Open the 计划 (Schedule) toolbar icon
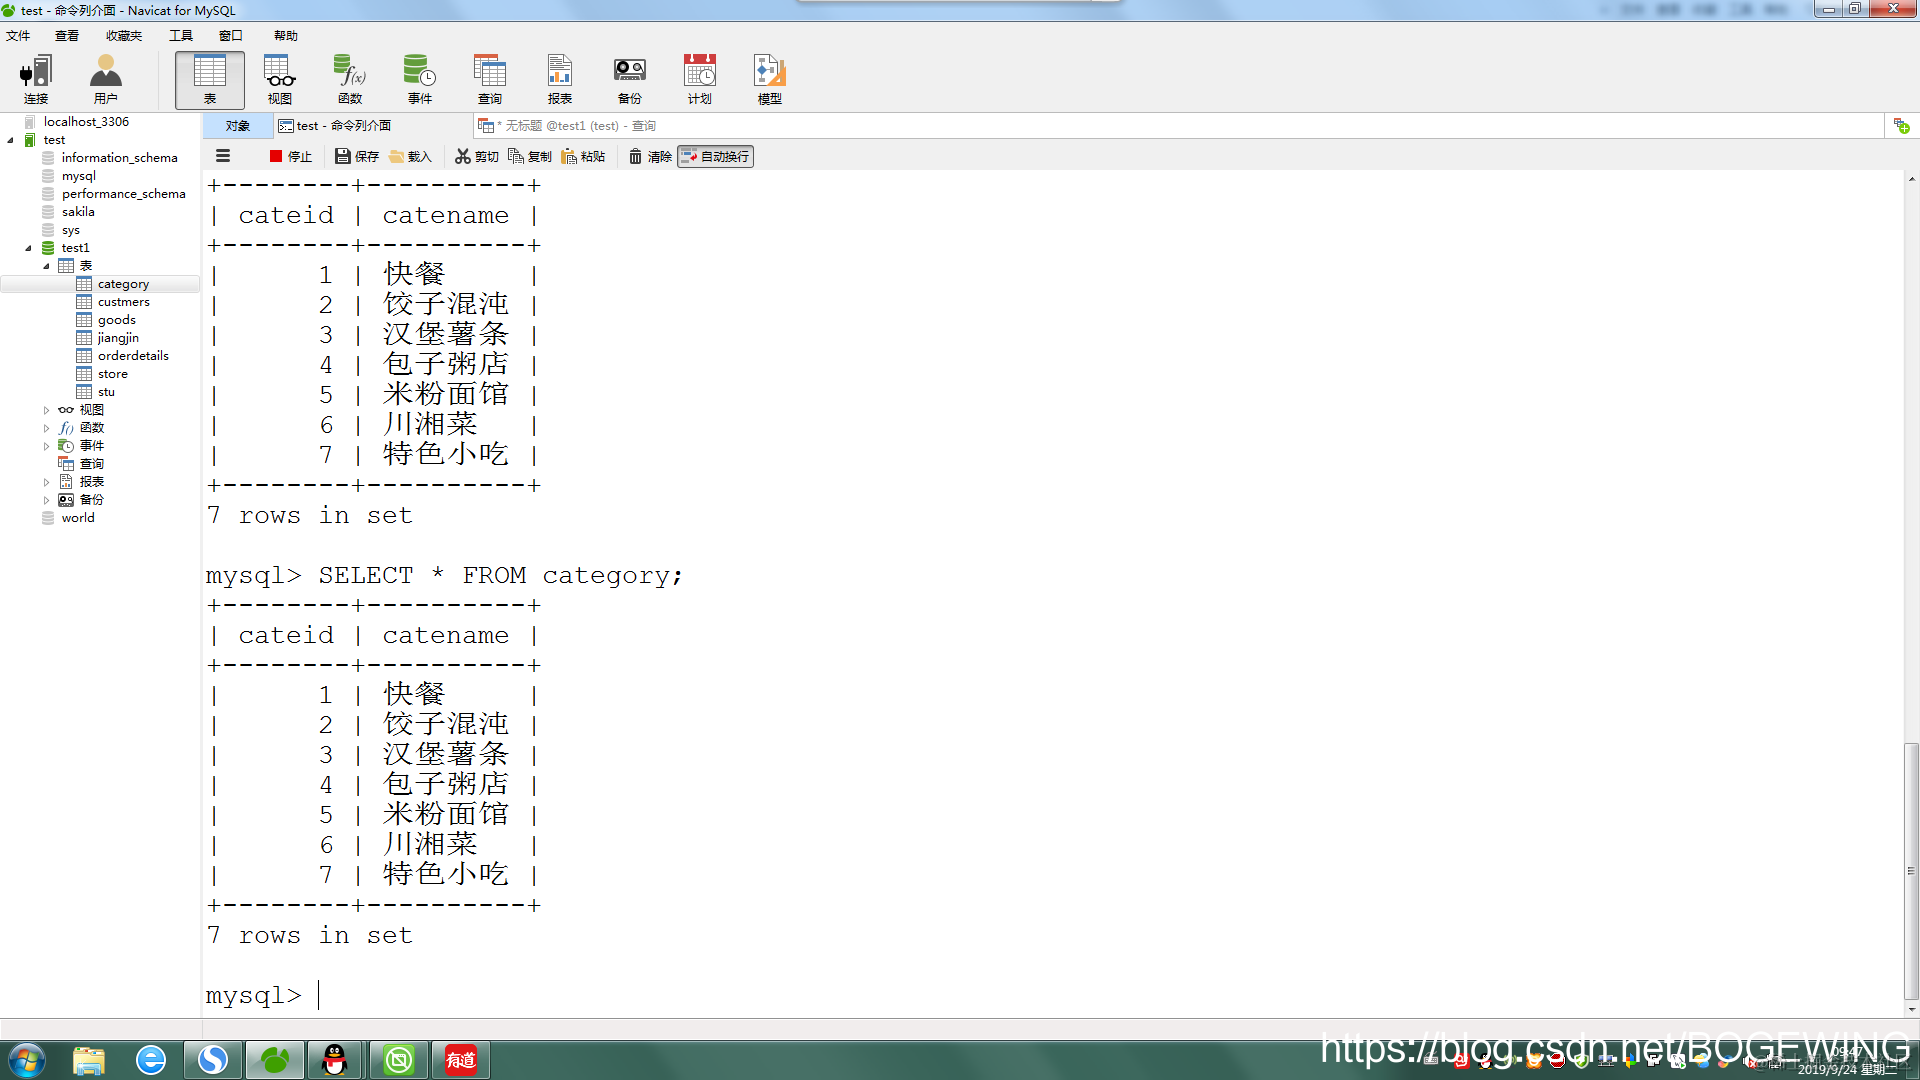1920x1080 pixels. [699, 79]
